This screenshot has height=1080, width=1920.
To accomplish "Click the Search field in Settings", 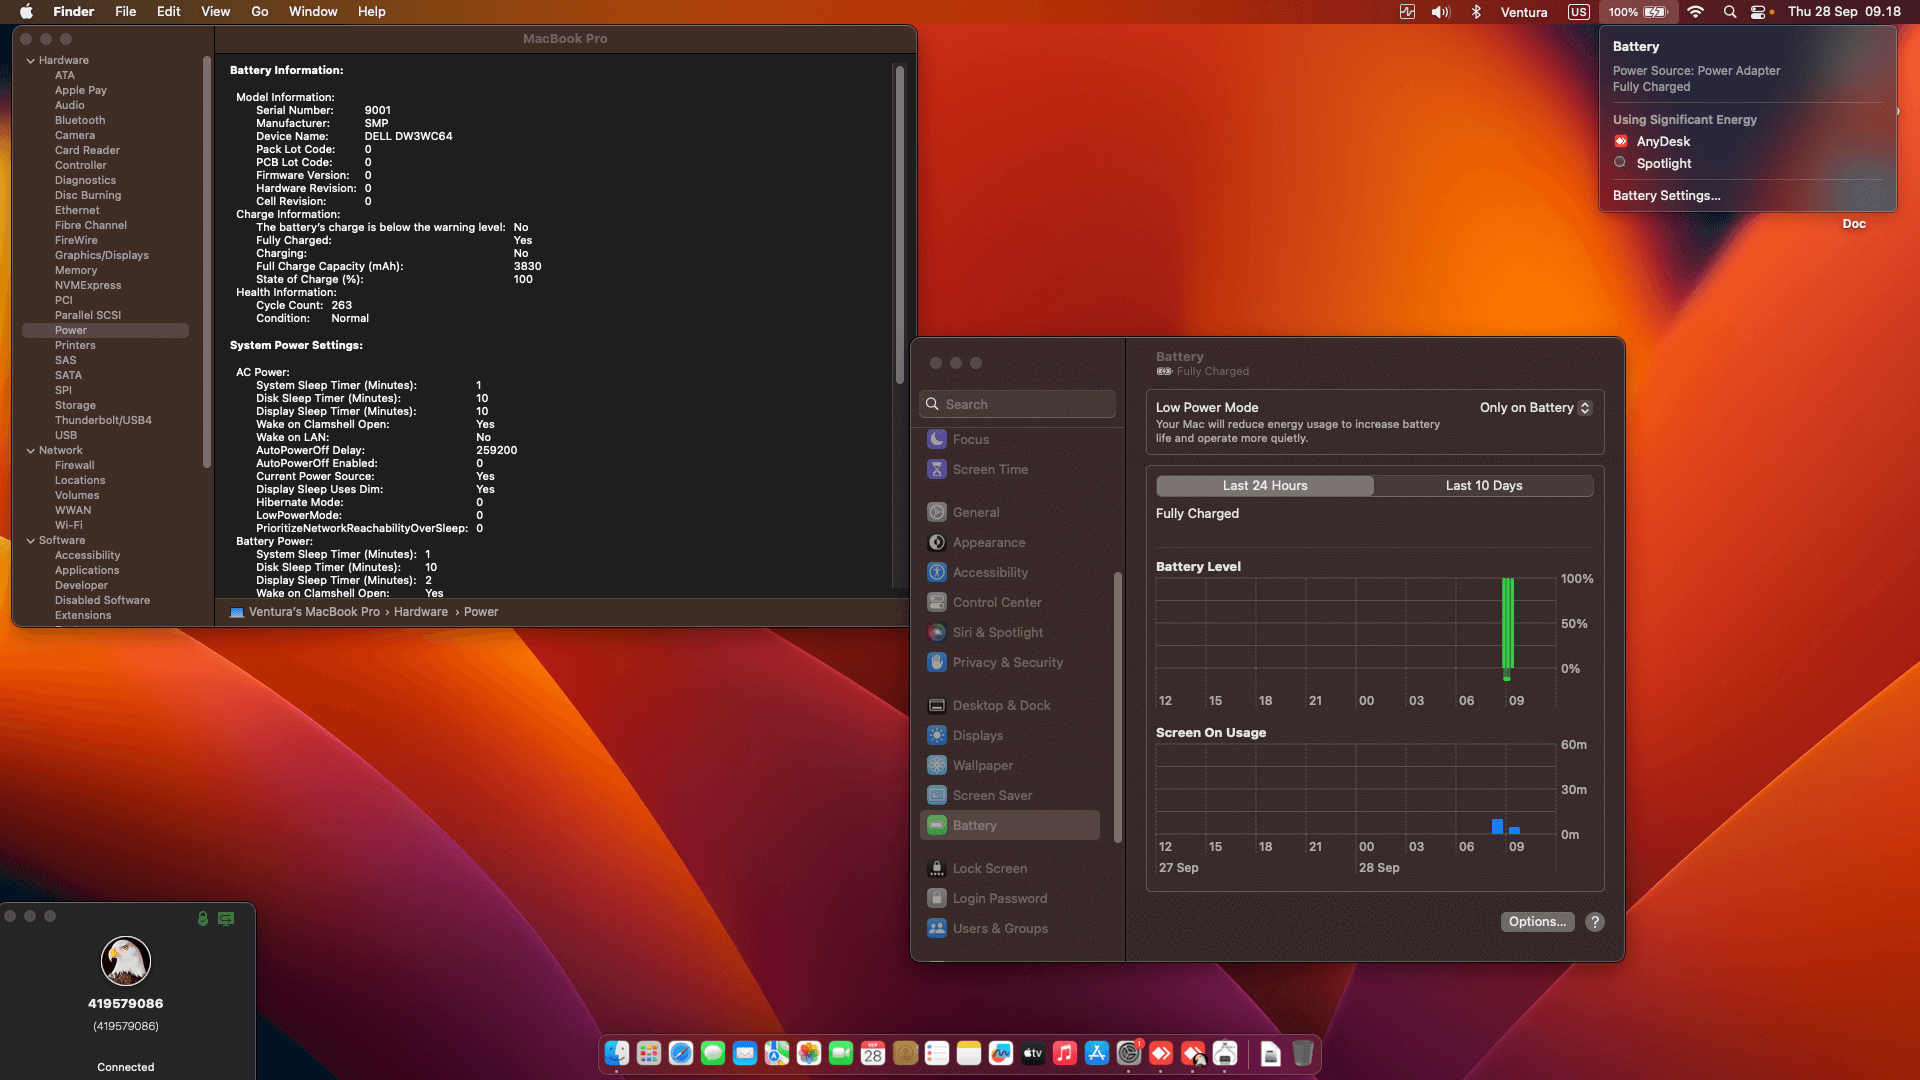I will (x=1017, y=404).
